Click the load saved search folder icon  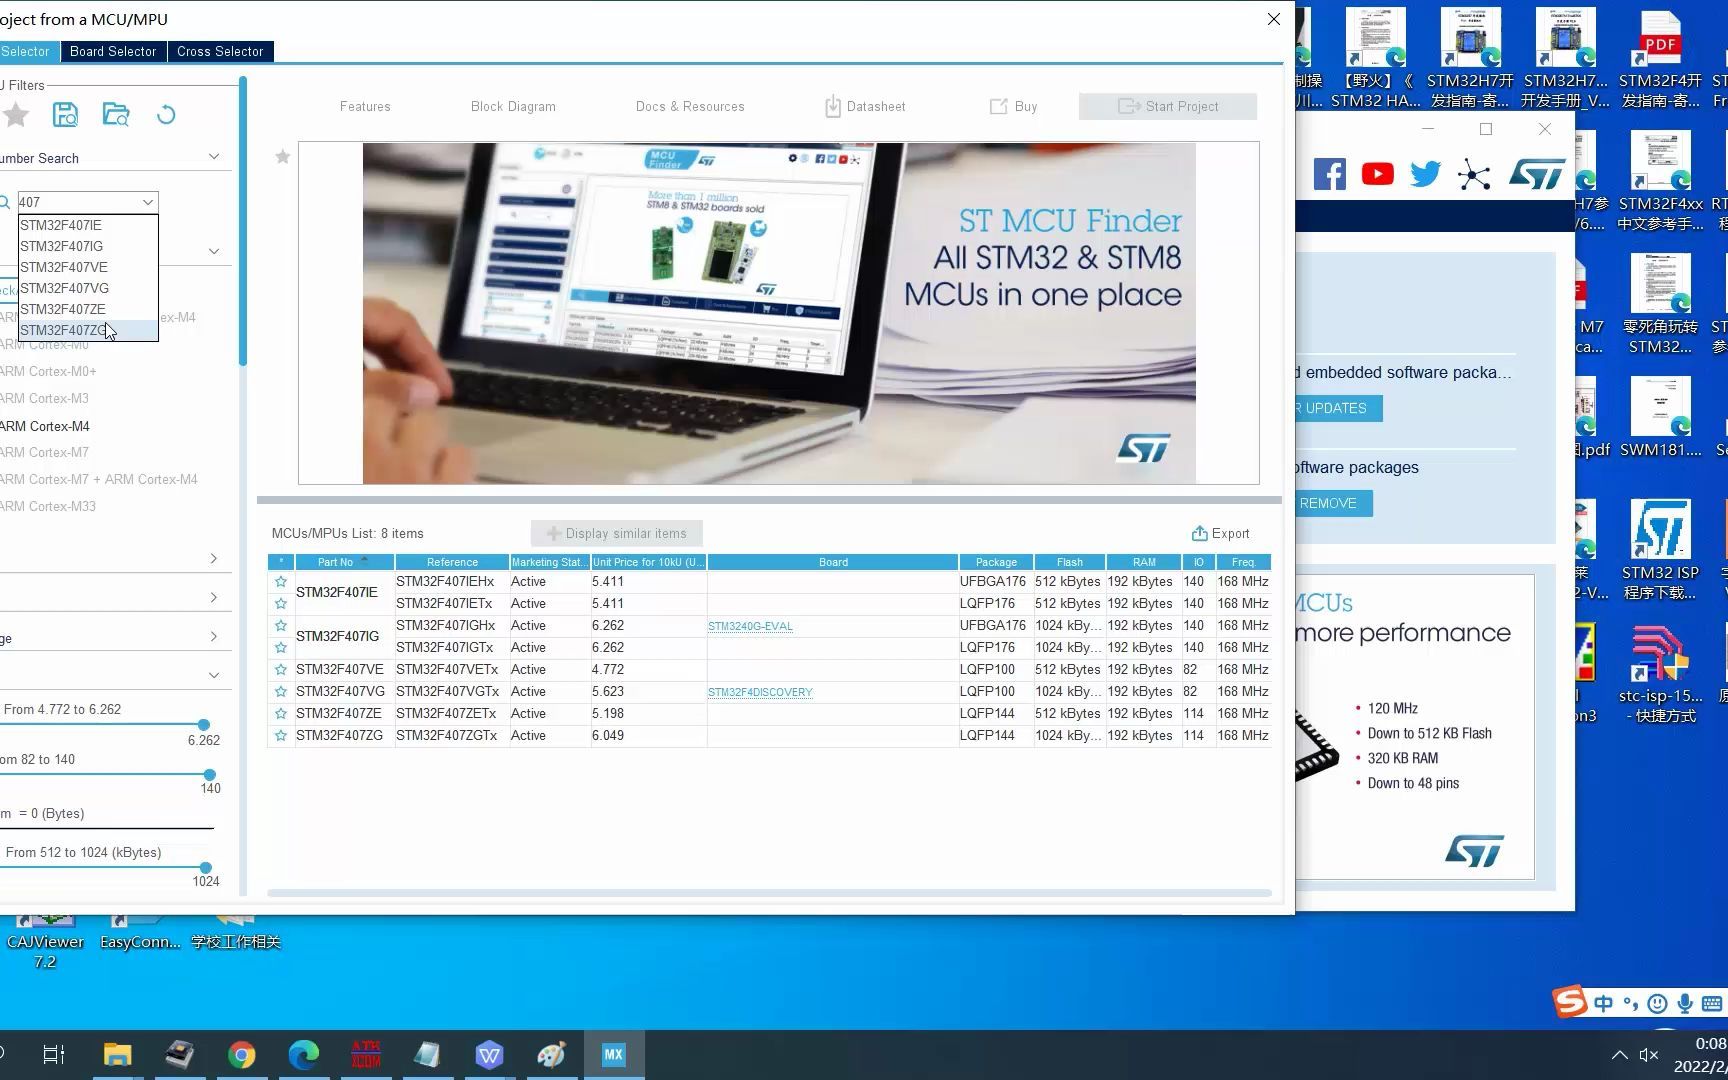pos(116,115)
